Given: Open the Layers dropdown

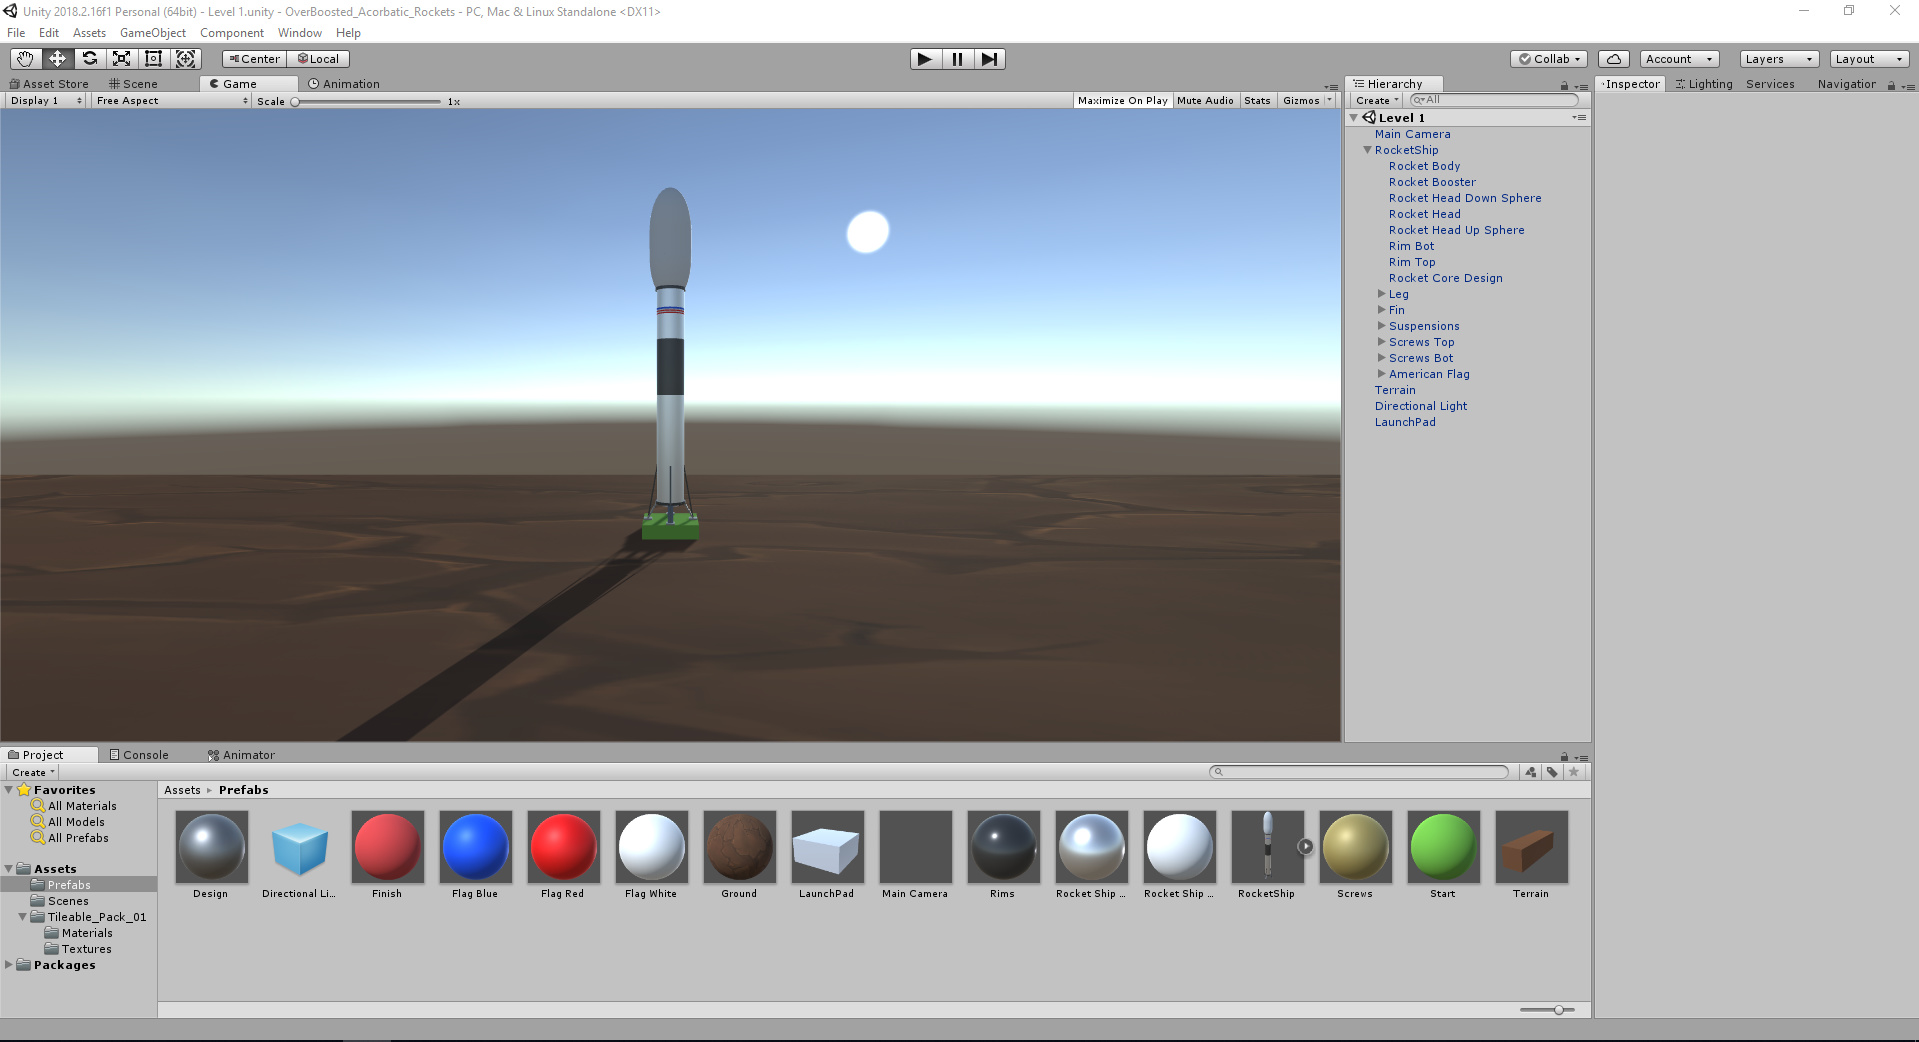Looking at the screenshot, I should pyautogui.click(x=1779, y=59).
